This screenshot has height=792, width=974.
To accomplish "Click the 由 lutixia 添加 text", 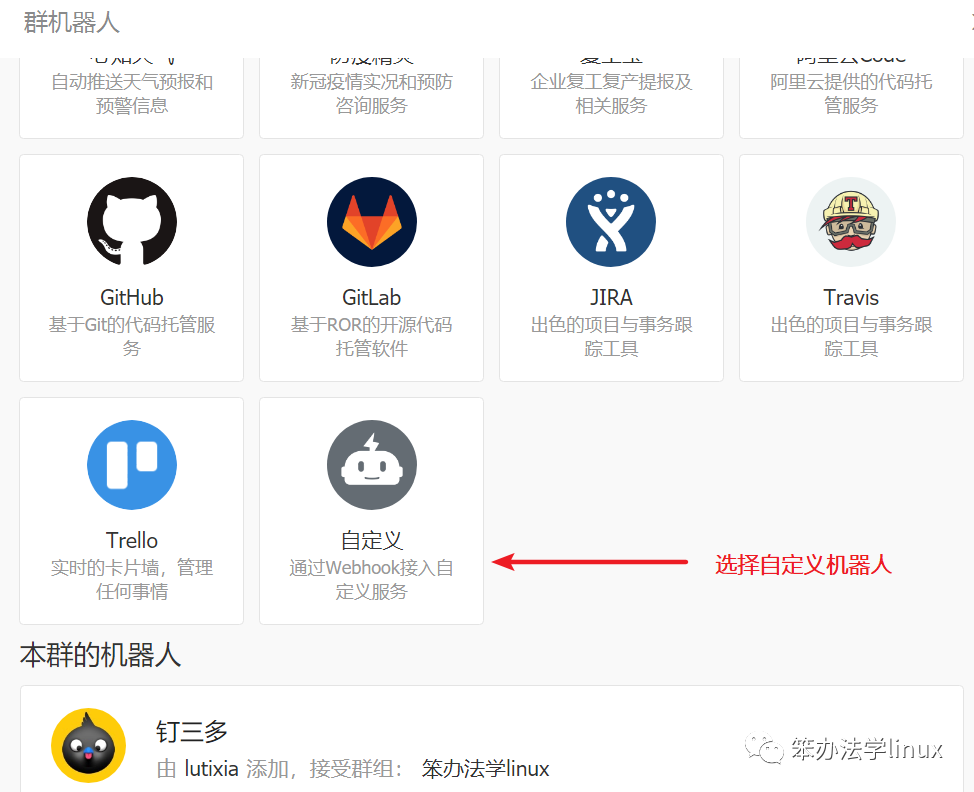I will [223, 769].
